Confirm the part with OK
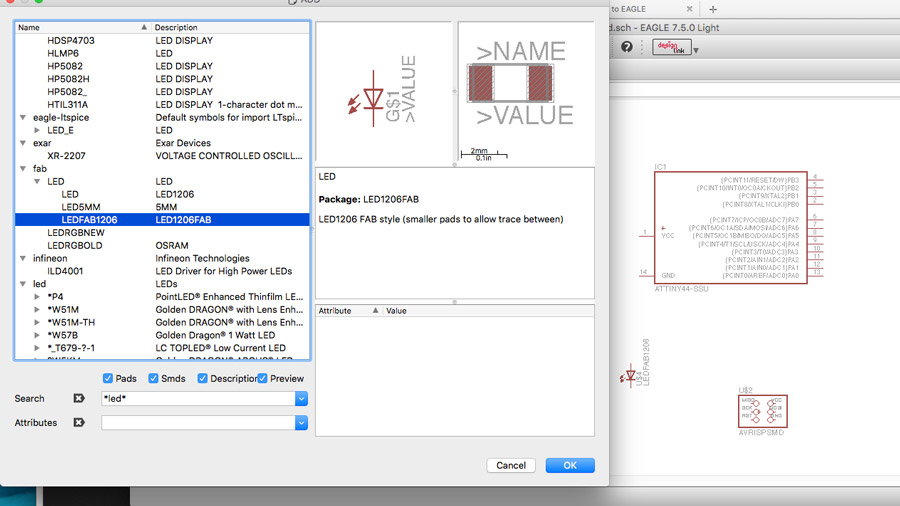Viewport: 900px width, 506px height. pyautogui.click(x=570, y=465)
